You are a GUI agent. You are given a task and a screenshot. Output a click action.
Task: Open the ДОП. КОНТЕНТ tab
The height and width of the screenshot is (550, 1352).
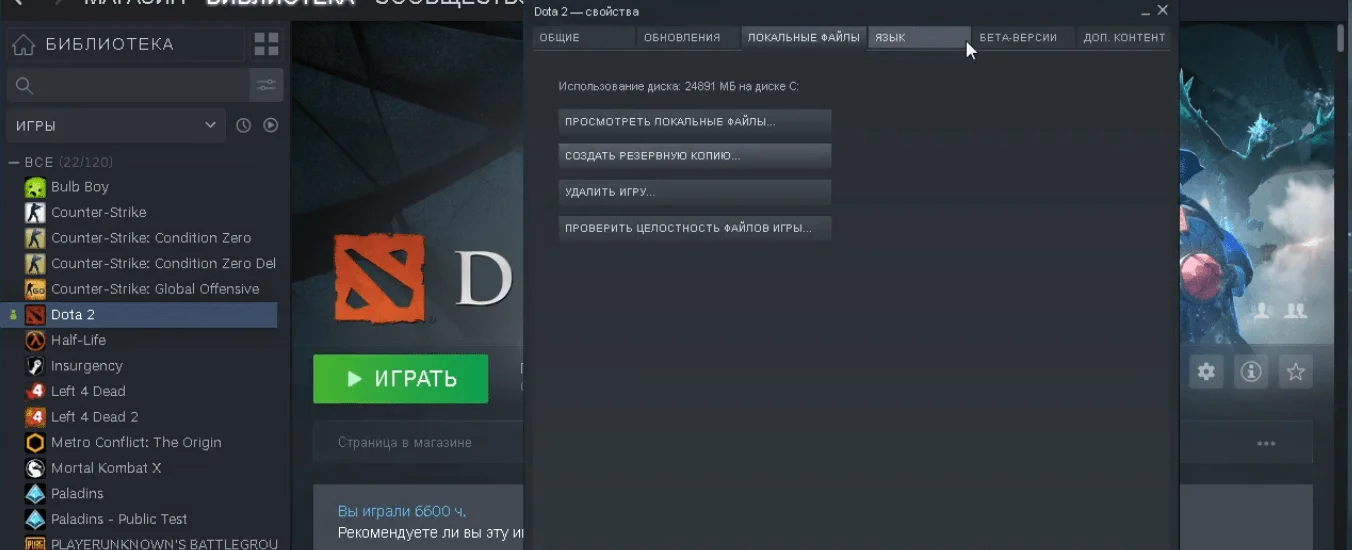point(1124,38)
